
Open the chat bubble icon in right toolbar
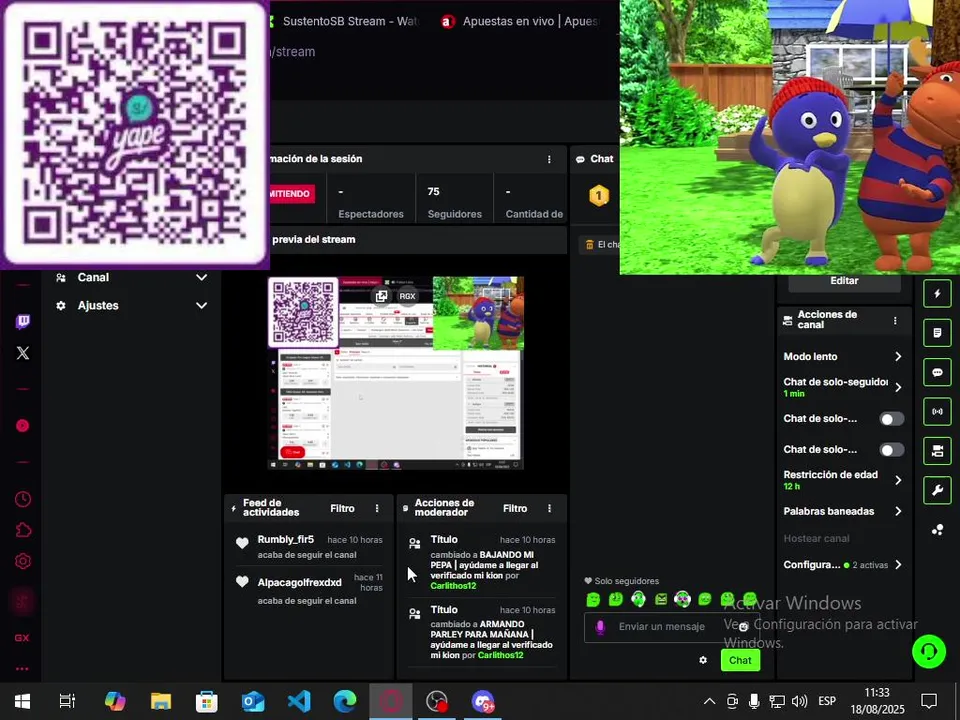937,372
